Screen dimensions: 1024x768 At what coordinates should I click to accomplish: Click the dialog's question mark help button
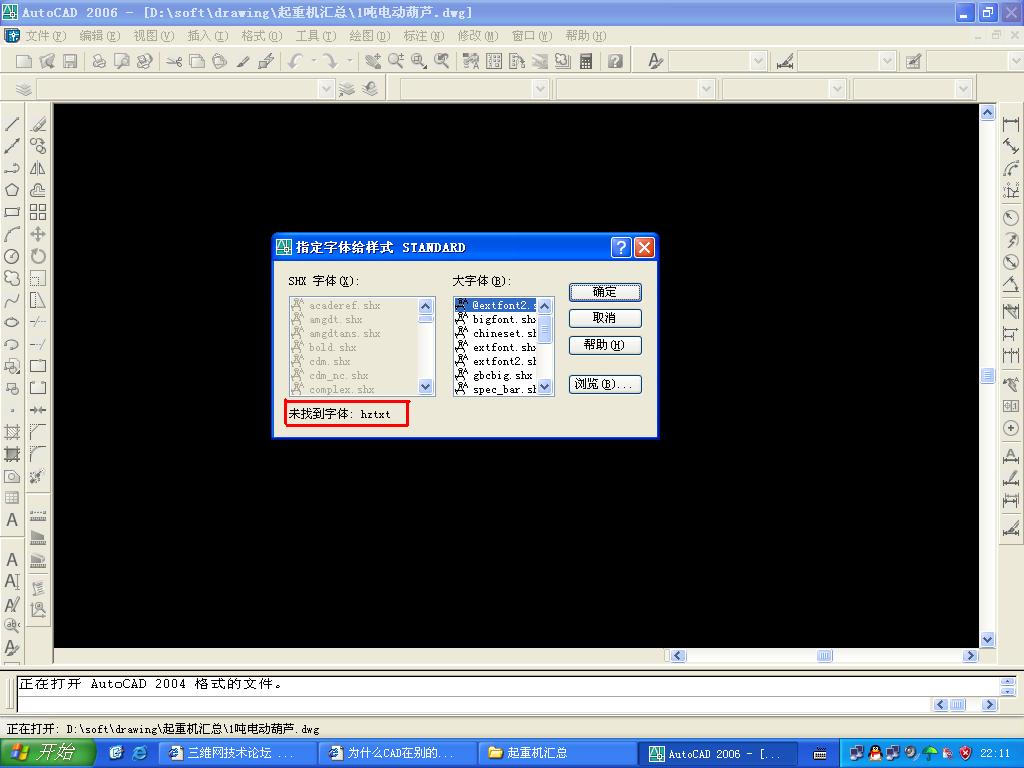click(620, 248)
